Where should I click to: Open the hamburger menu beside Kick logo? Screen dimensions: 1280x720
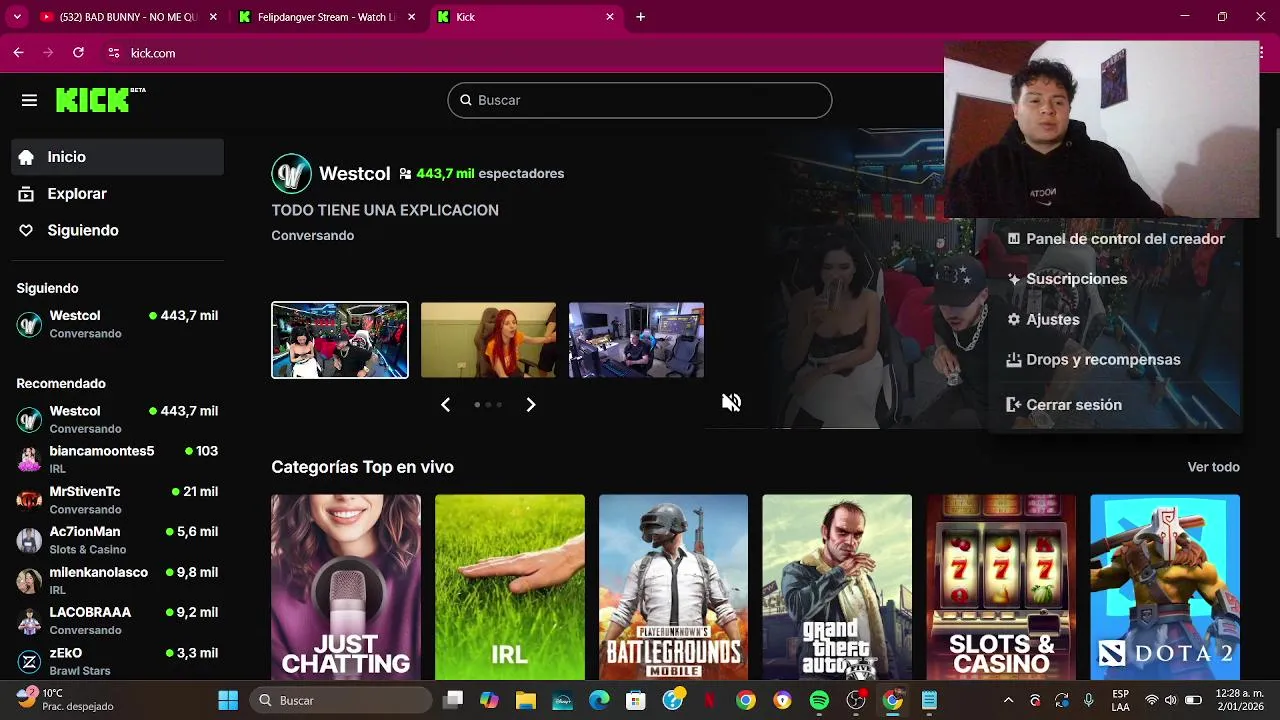click(x=29, y=100)
